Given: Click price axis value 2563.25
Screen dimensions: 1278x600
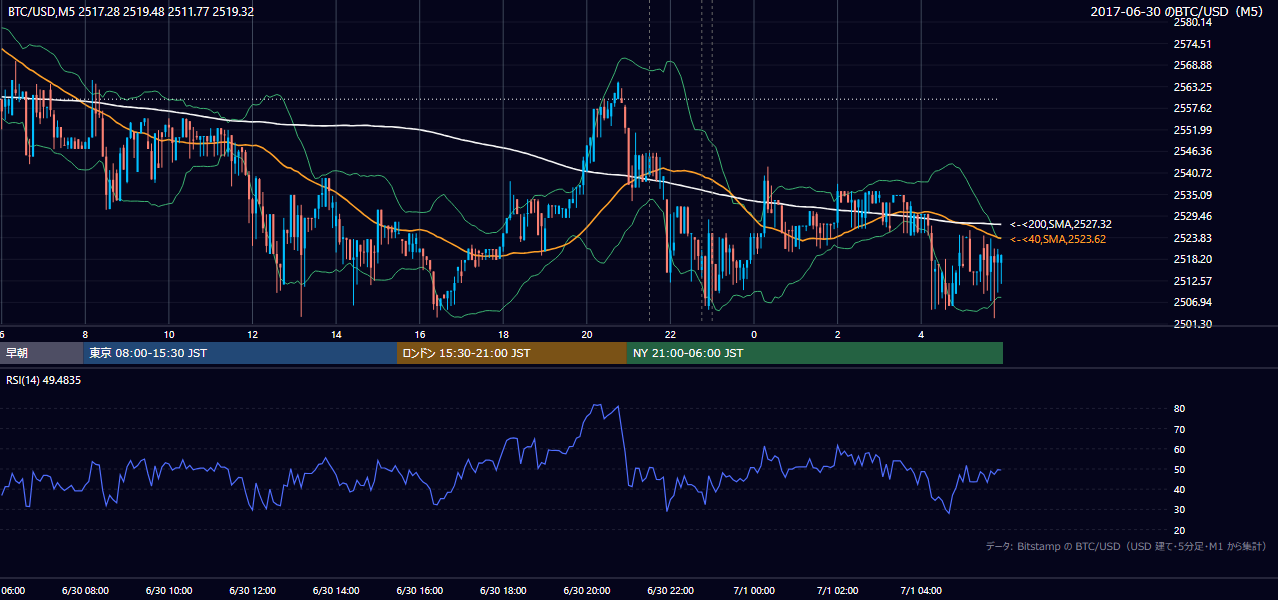Looking at the screenshot, I should pyautogui.click(x=1192, y=87).
